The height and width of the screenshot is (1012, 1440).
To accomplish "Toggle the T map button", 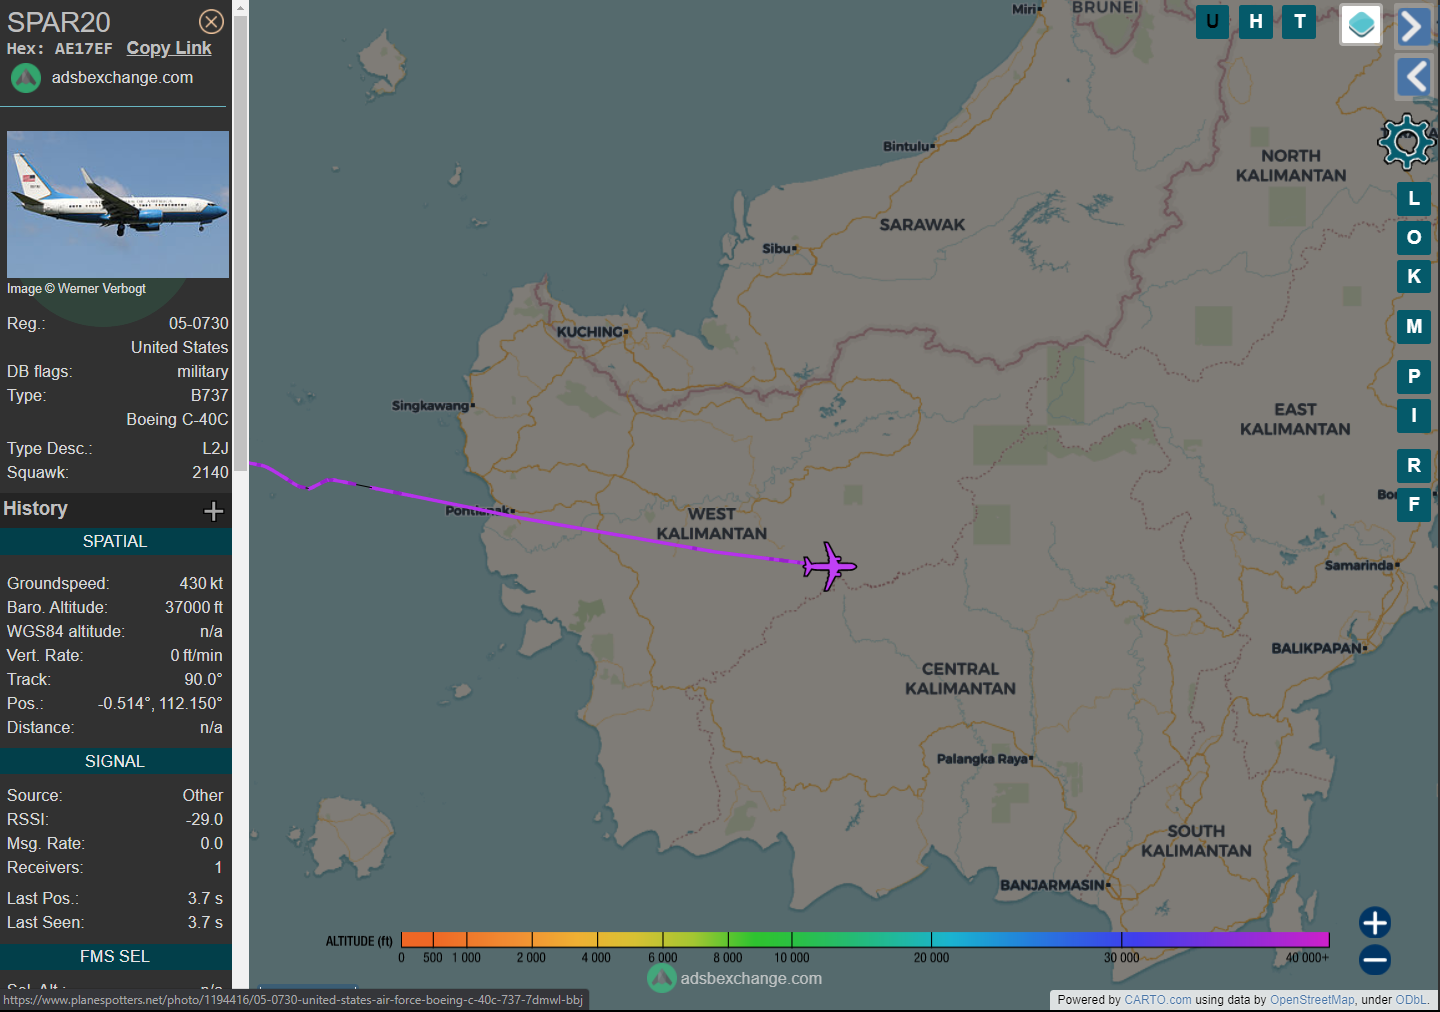I will (1299, 21).
